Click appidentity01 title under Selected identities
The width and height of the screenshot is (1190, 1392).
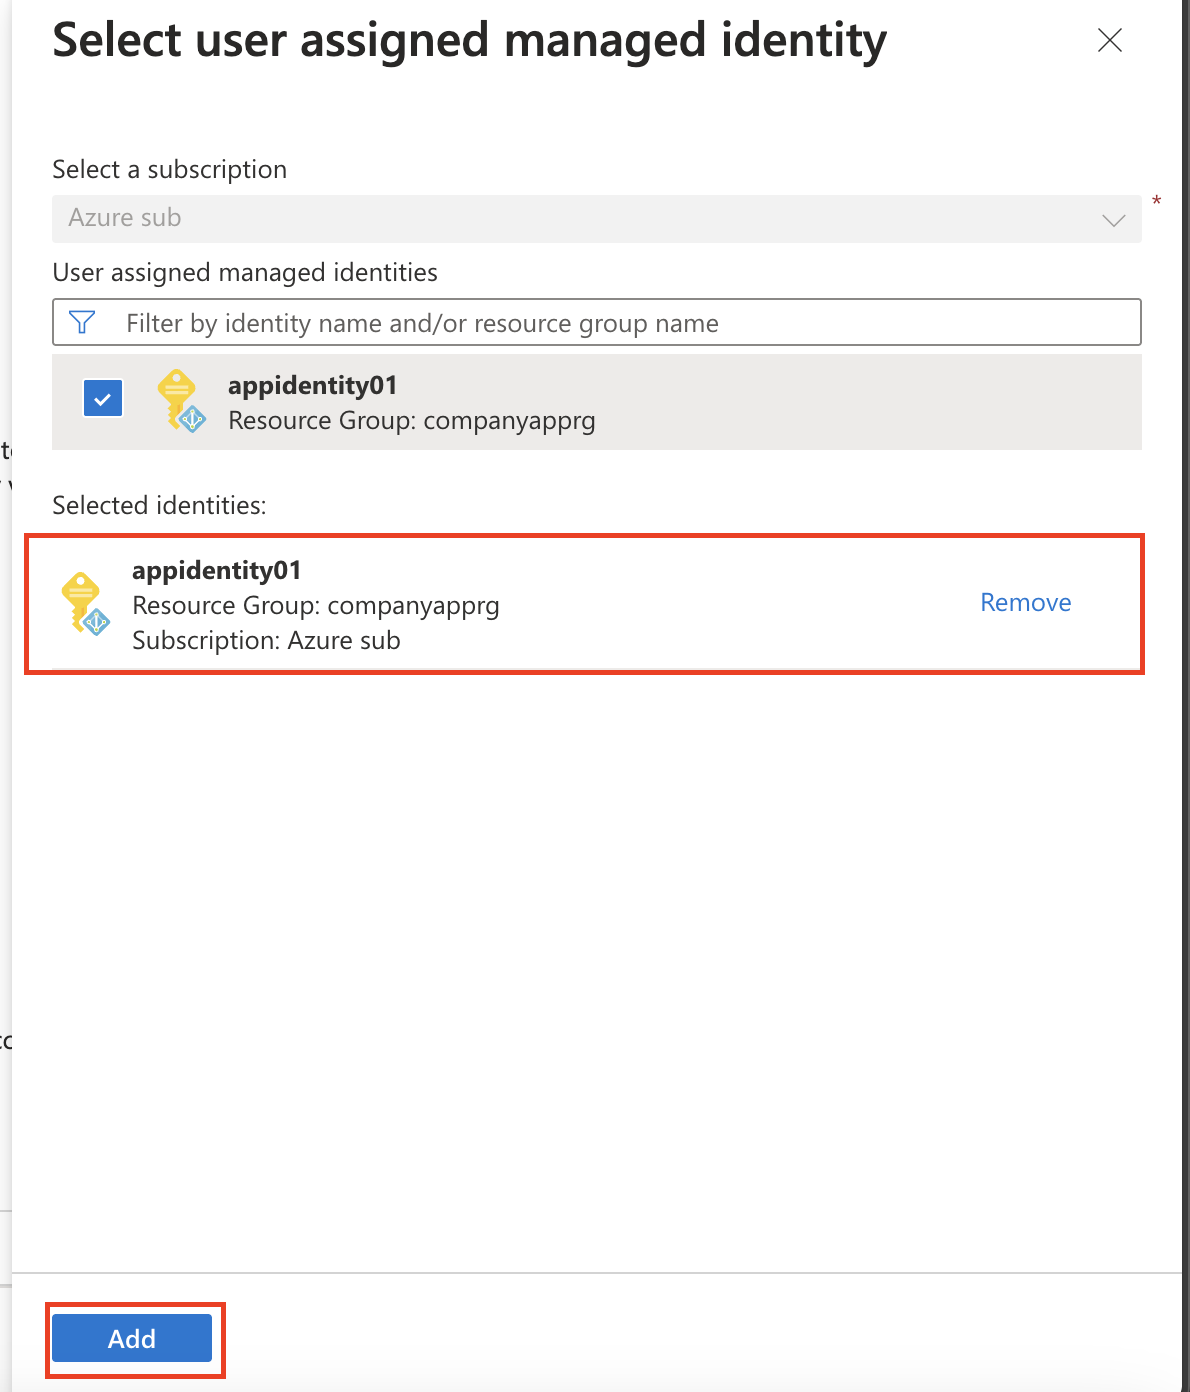pos(216,570)
